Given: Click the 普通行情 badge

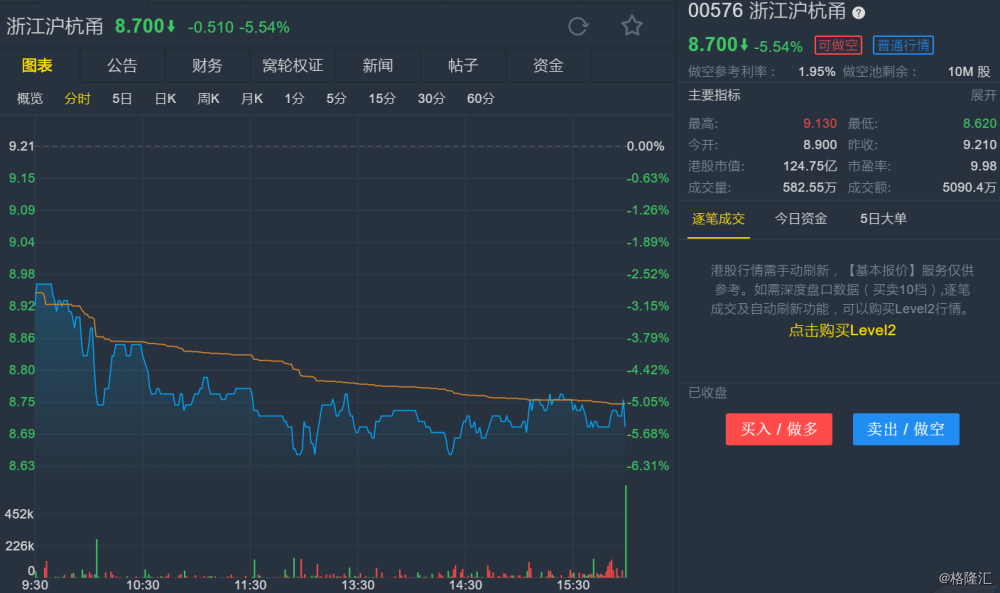Looking at the screenshot, I should click(x=902, y=45).
